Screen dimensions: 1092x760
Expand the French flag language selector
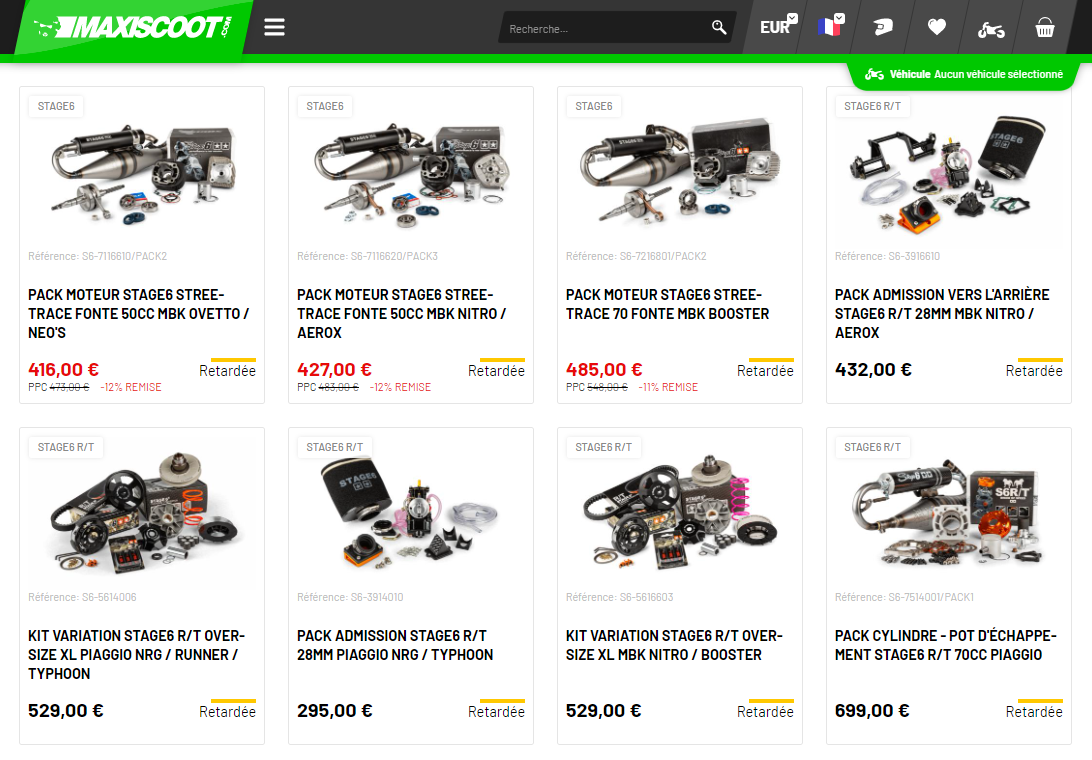pyautogui.click(x=831, y=26)
